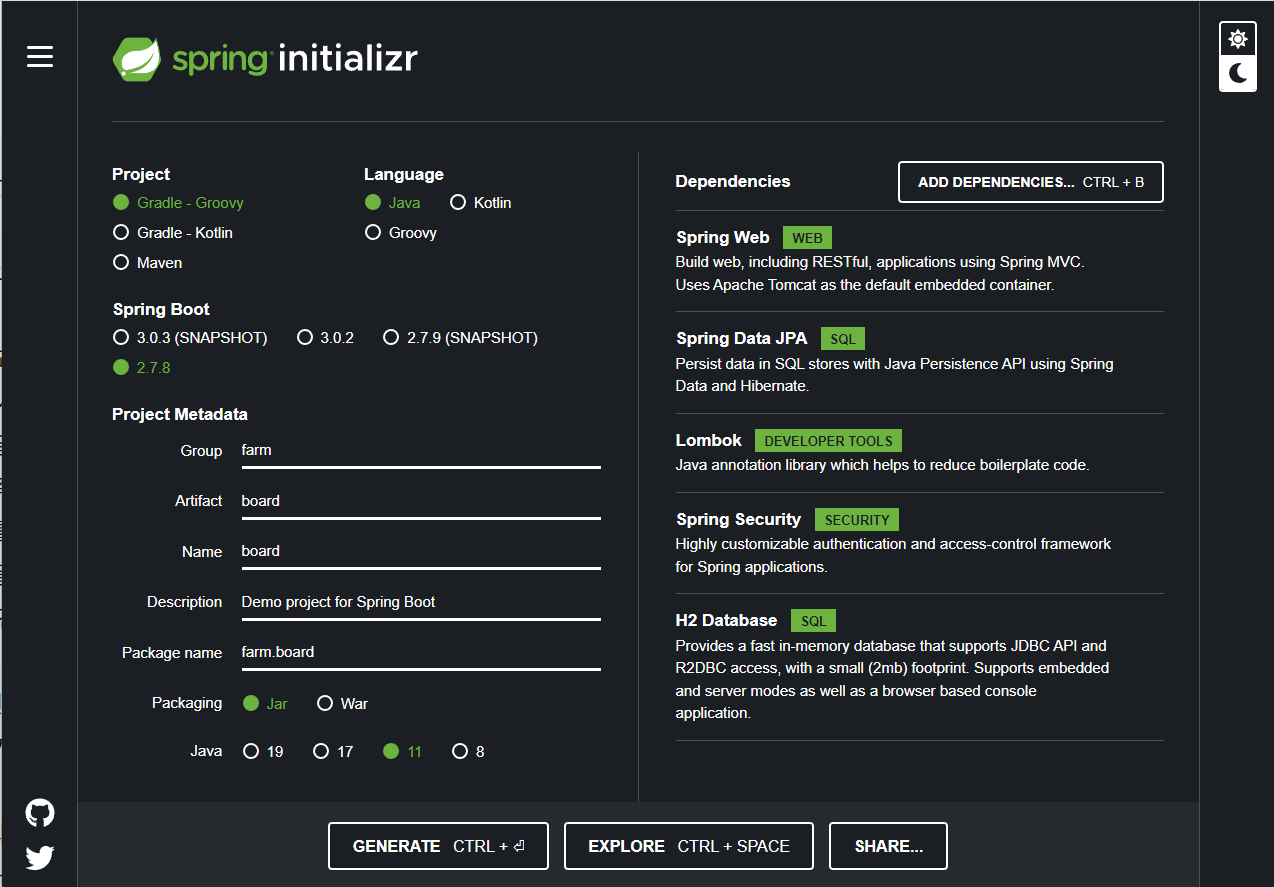Click the Dependencies heading
Viewport: 1274px width, 887px height.
[733, 181]
